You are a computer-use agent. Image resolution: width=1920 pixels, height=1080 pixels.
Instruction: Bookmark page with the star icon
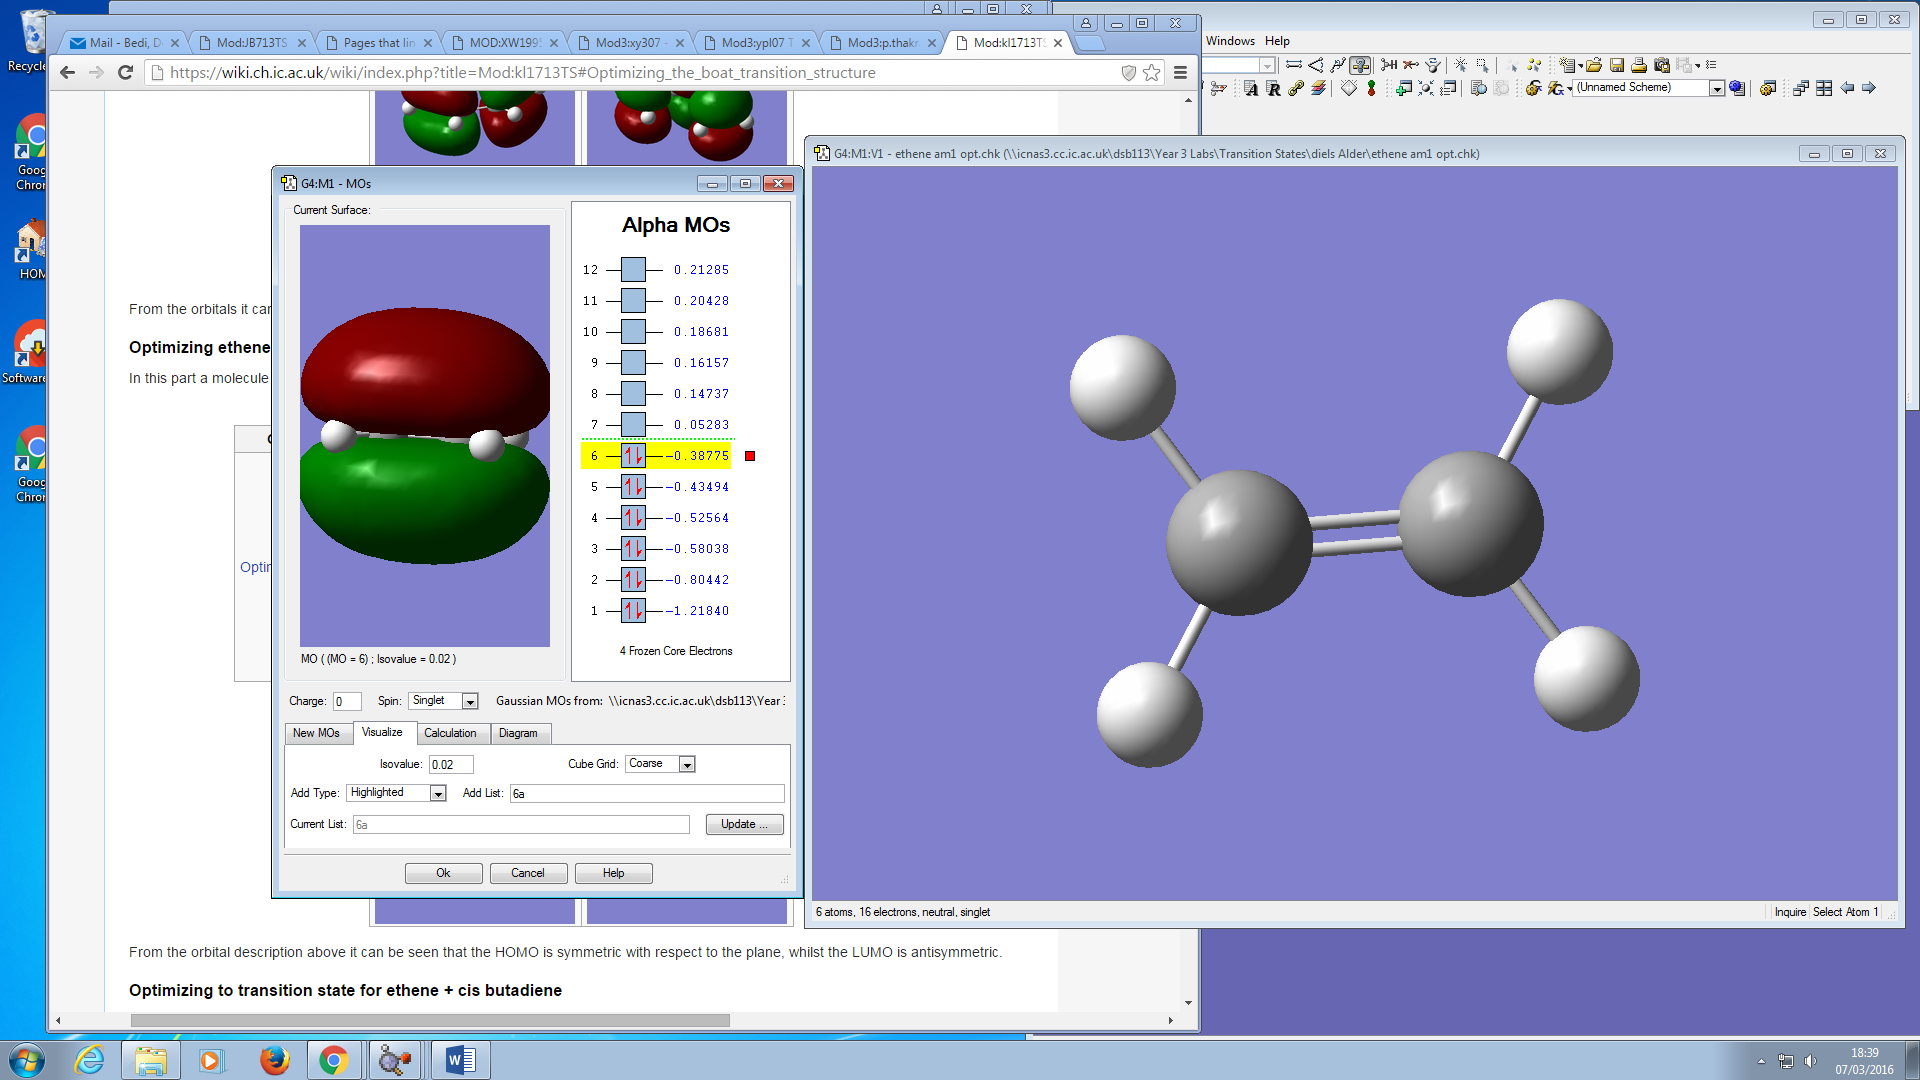point(1152,72)
